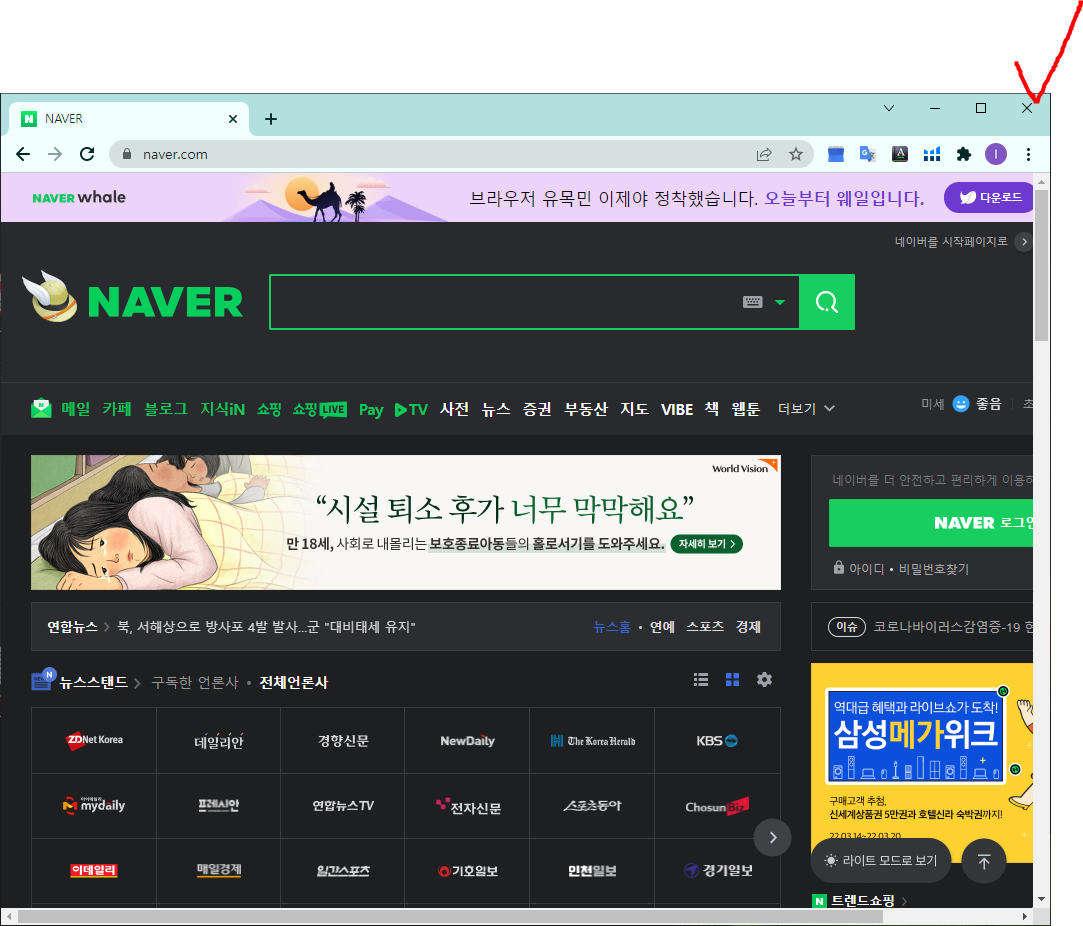Click the 자세히 보기 button on the World Vision banner
This screenshot has width=1083, height=926.
707,544
